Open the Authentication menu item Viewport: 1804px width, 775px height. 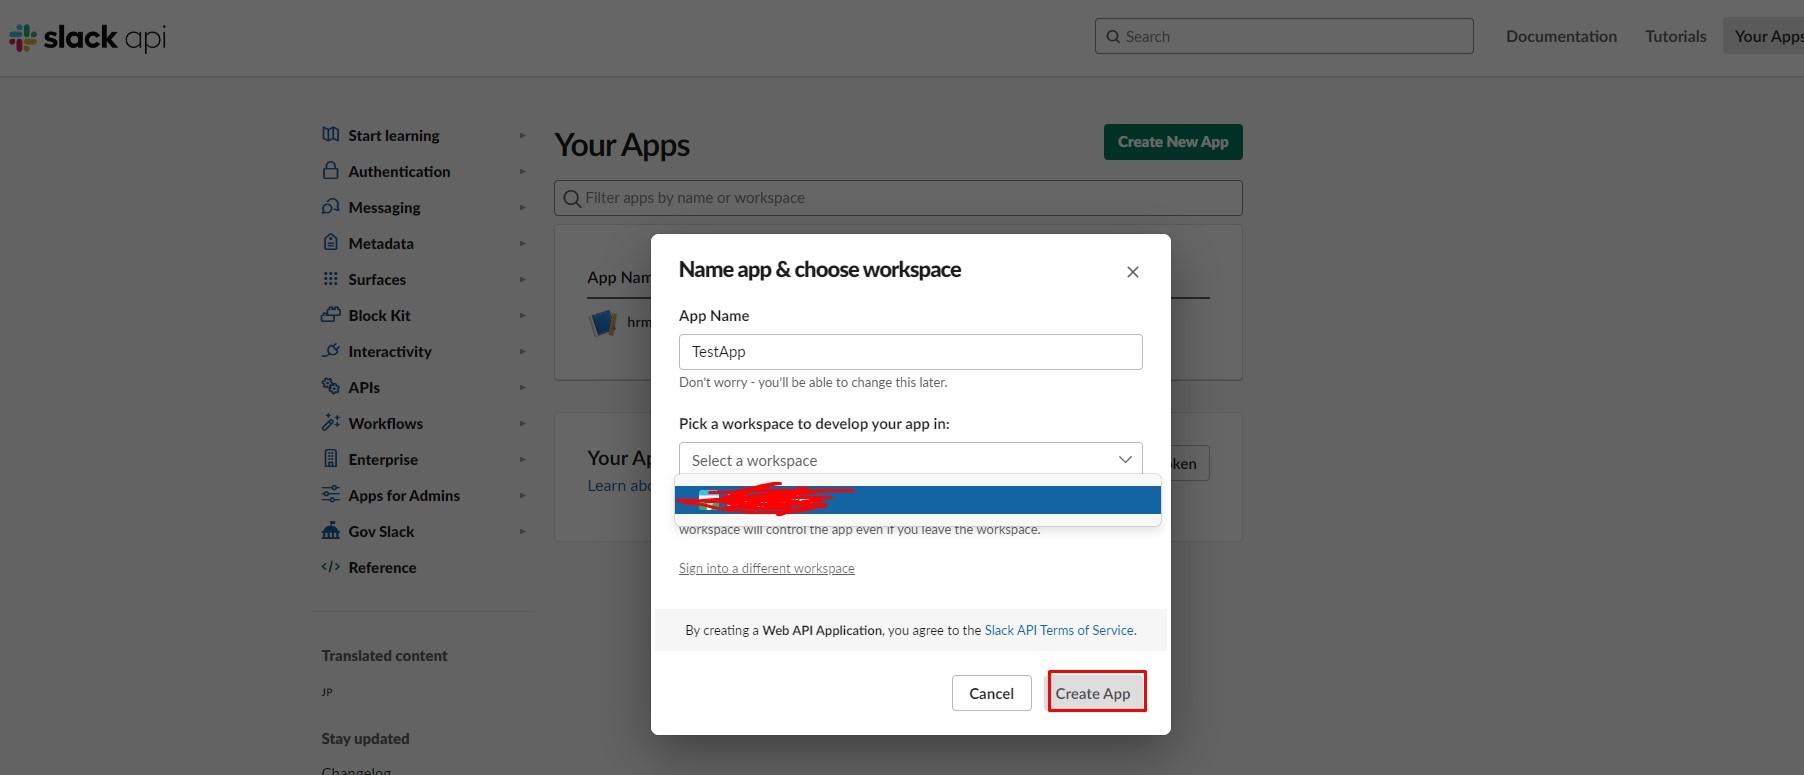coord(399,172)
